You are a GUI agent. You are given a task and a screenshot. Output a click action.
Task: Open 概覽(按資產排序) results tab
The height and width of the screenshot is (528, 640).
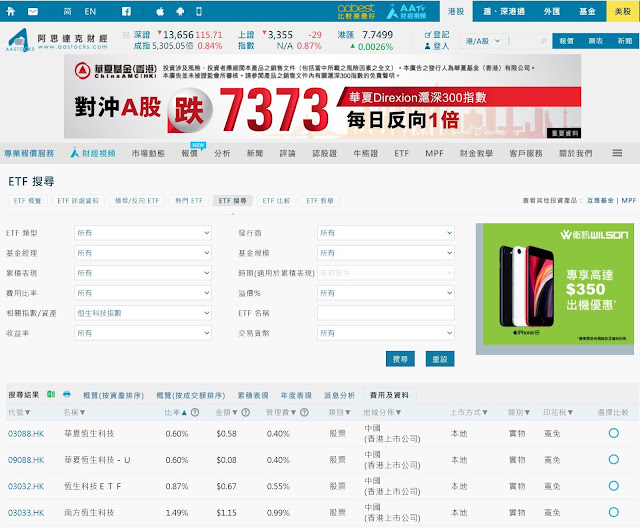coord(113,395)
